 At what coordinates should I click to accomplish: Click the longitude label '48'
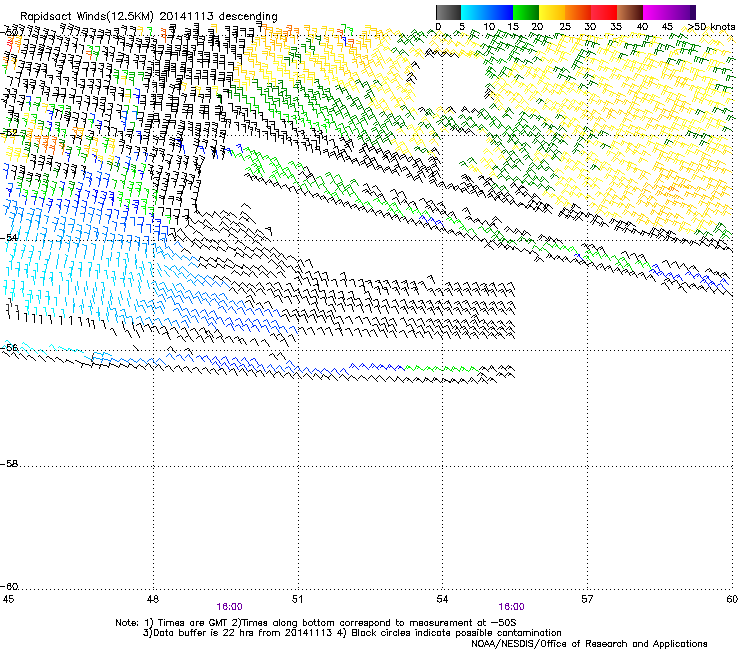pos(152,599)
